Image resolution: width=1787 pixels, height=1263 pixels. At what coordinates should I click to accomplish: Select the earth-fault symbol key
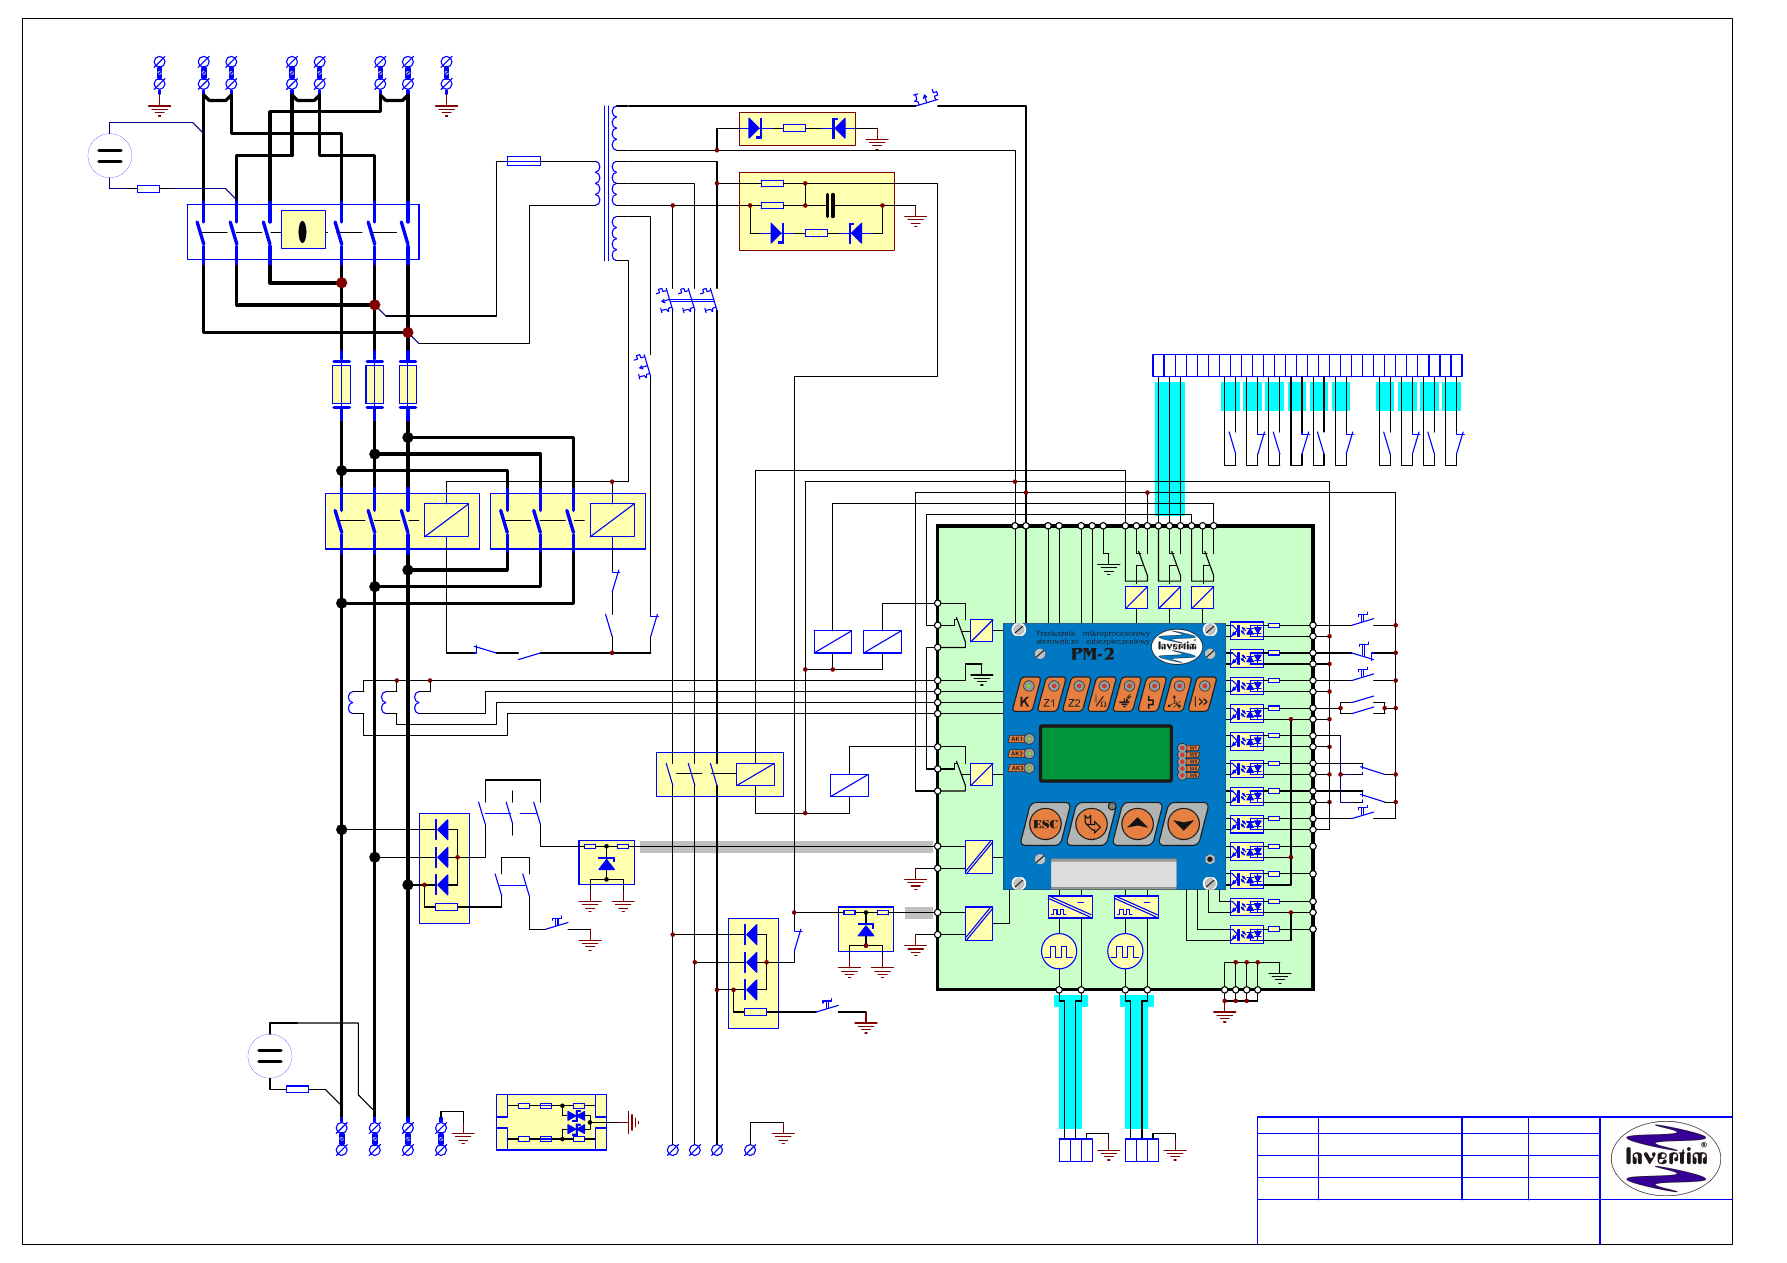(1127, 694)
